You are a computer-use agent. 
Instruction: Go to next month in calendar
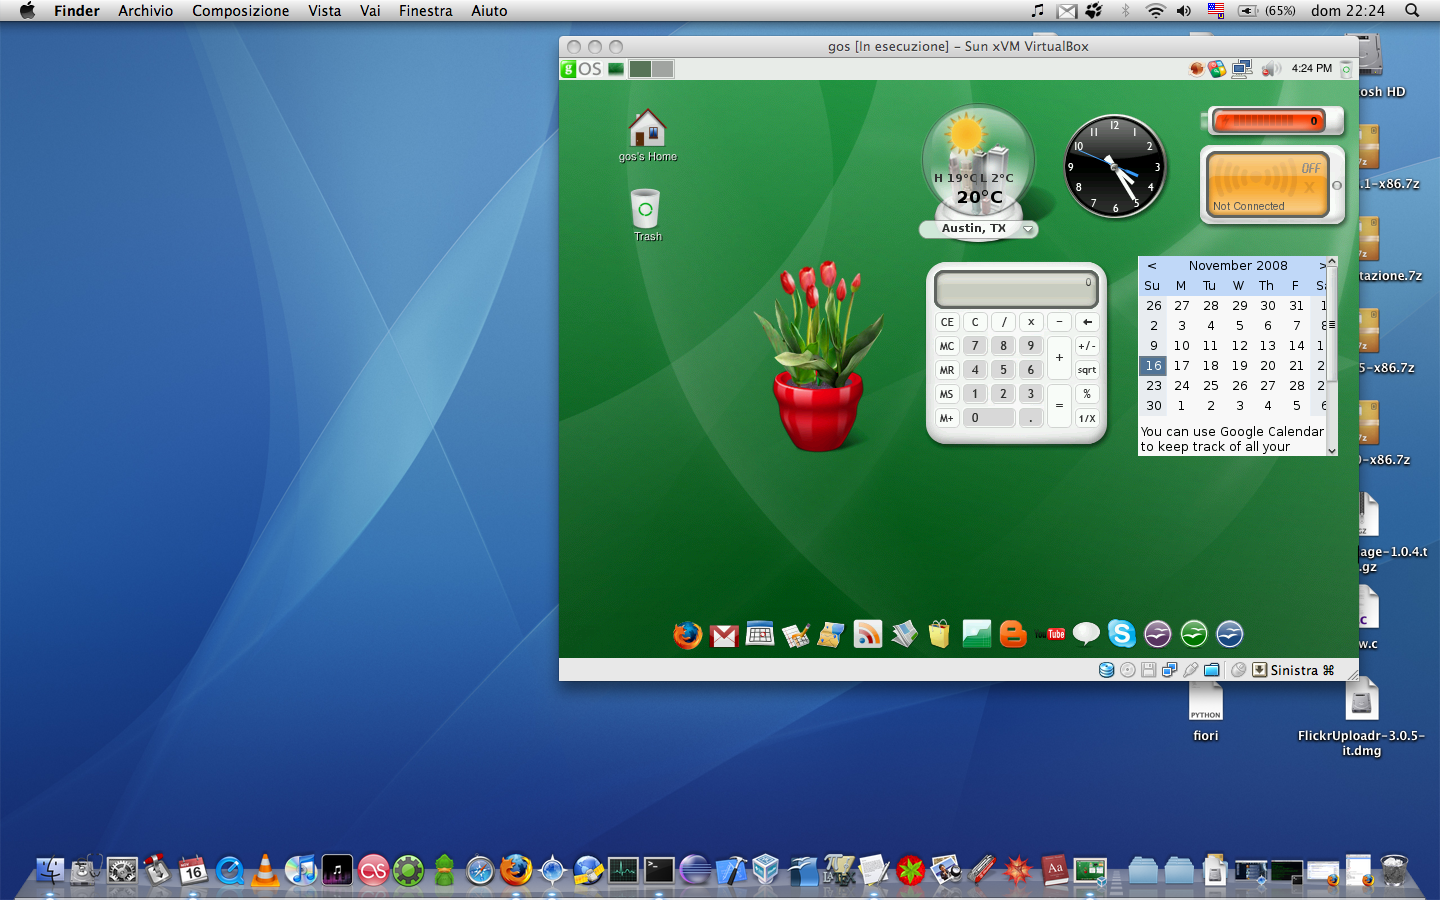pos(1322,266)
